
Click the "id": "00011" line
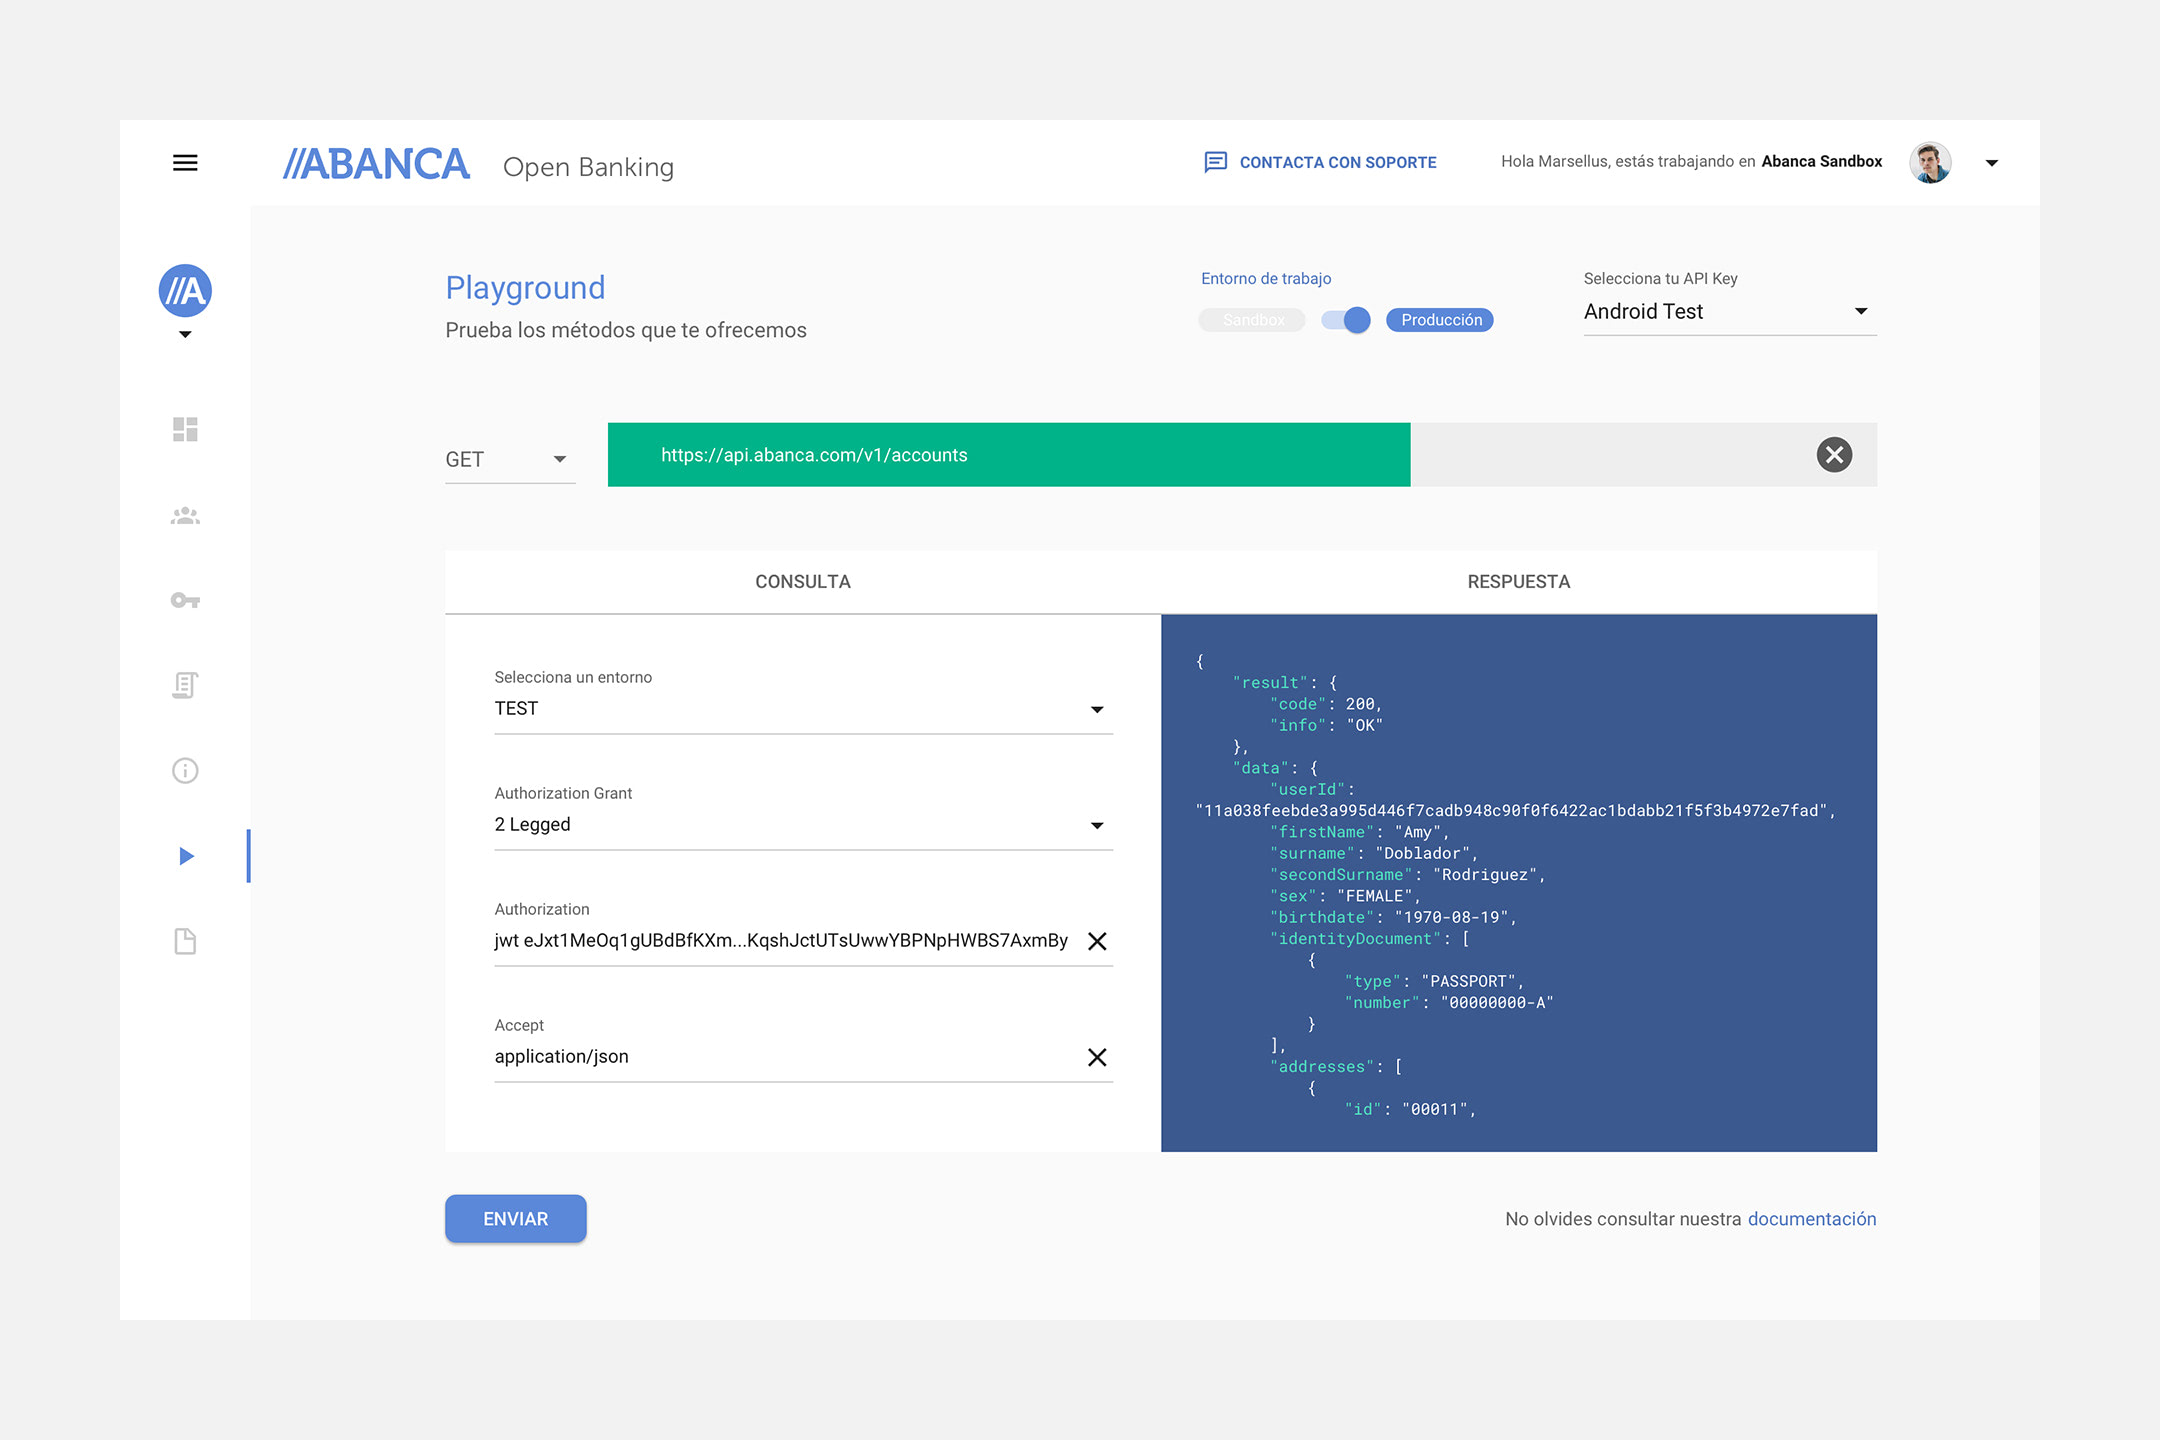[x=1410, y=1109]
